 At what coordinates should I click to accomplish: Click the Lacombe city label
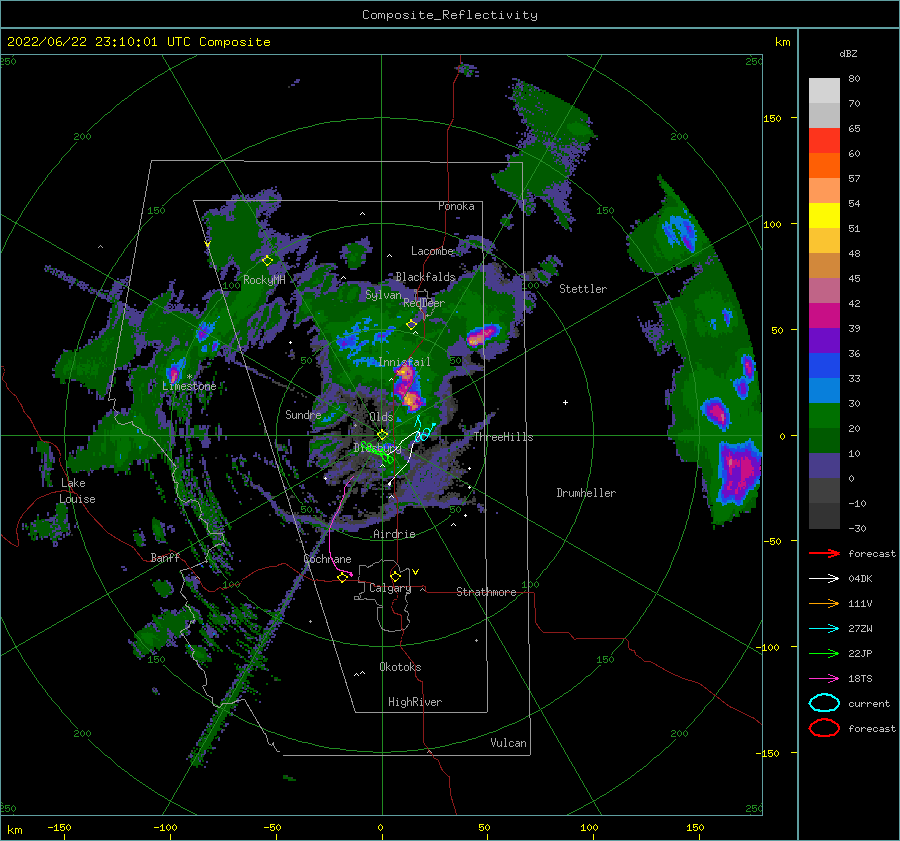click(432, 251)
